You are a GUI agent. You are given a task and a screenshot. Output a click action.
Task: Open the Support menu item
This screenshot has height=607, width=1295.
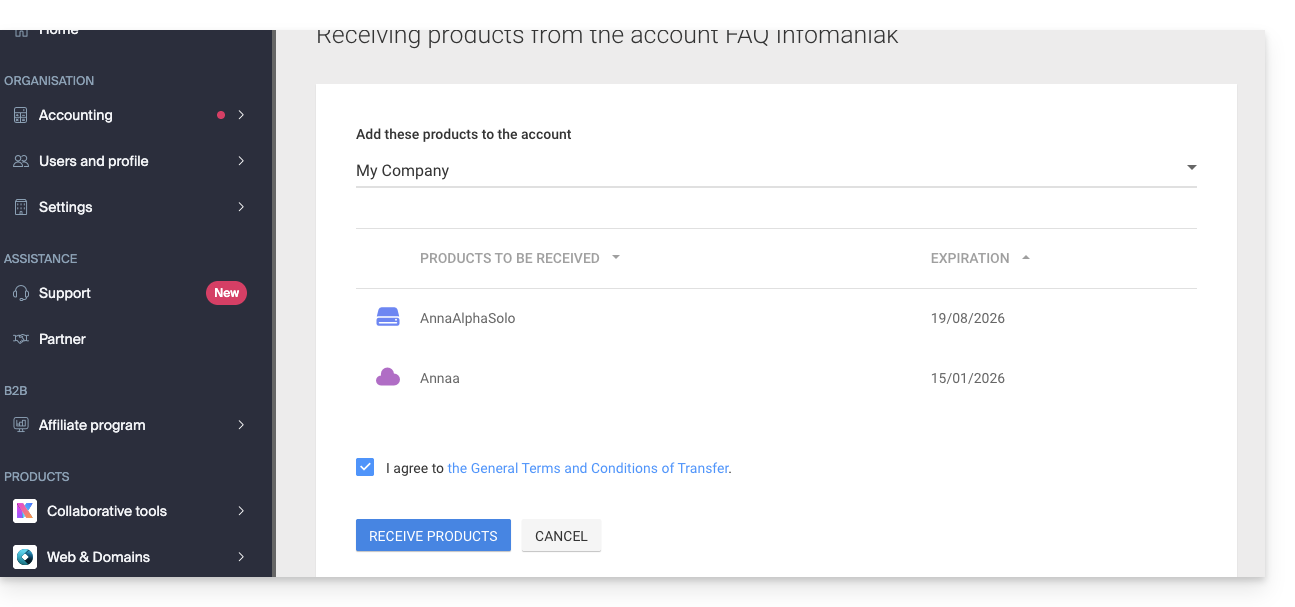[65, 293]
